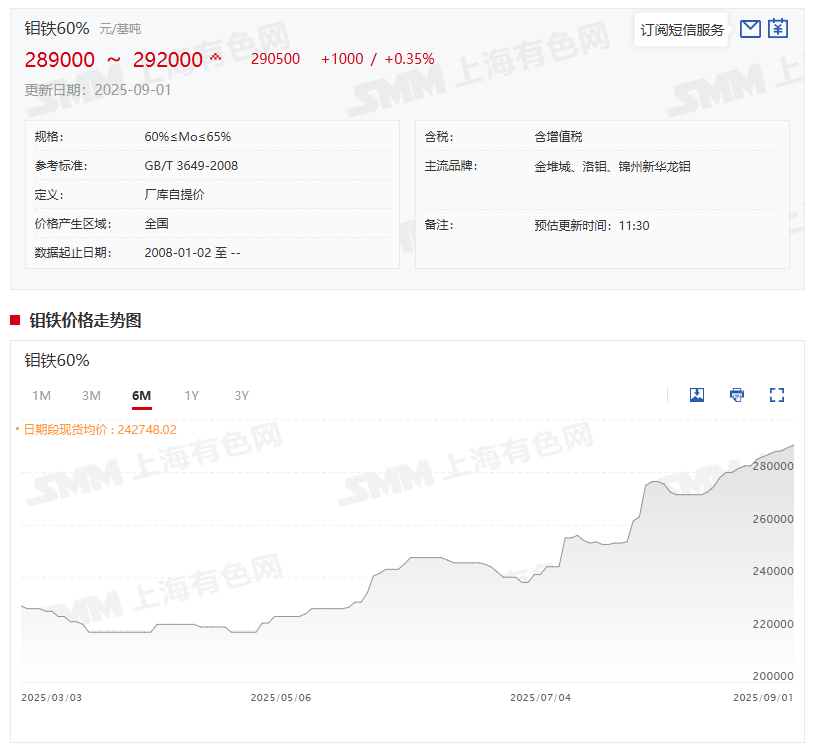Click the envelope SMS subscription icon
This screenshot has height=751, width=817.
(750, 29)
